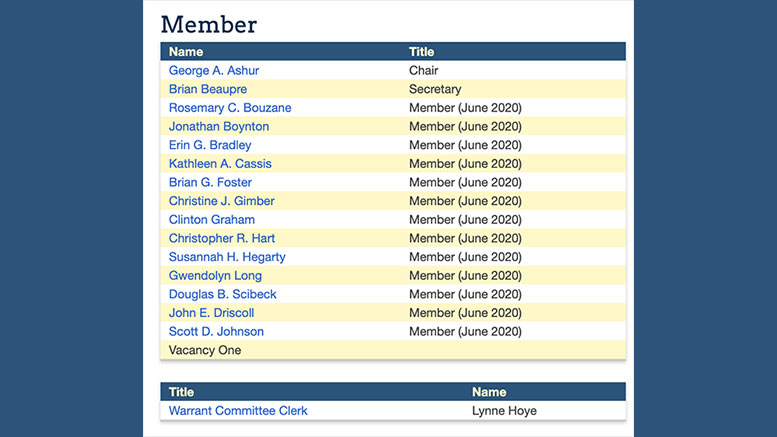Click the Name header in the clerk table
The image size is (777, 437).
coord(489,392)
